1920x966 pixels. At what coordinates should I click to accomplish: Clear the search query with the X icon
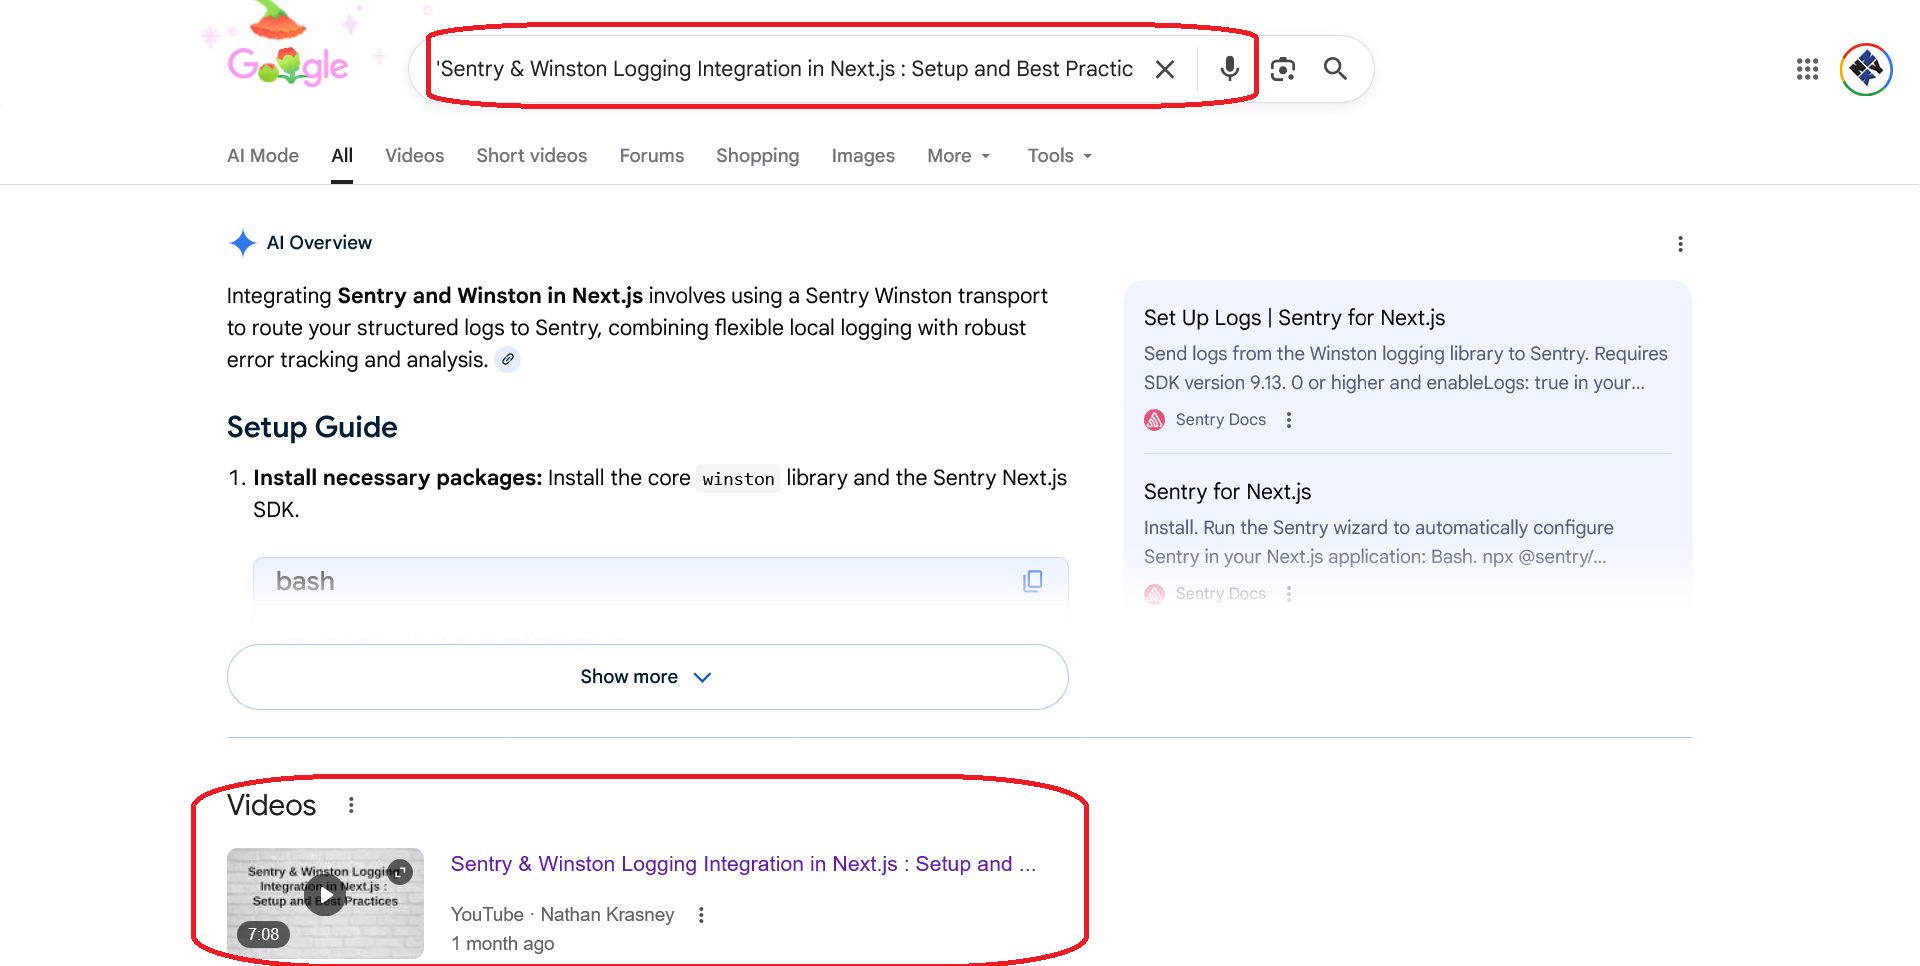1164,68
